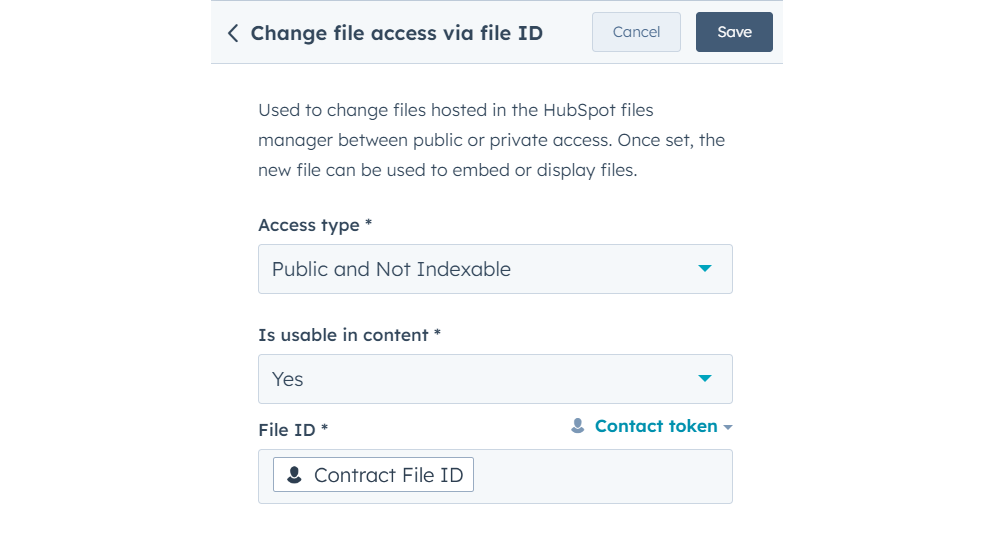Open the Contact token link

[x=656, y=426]
